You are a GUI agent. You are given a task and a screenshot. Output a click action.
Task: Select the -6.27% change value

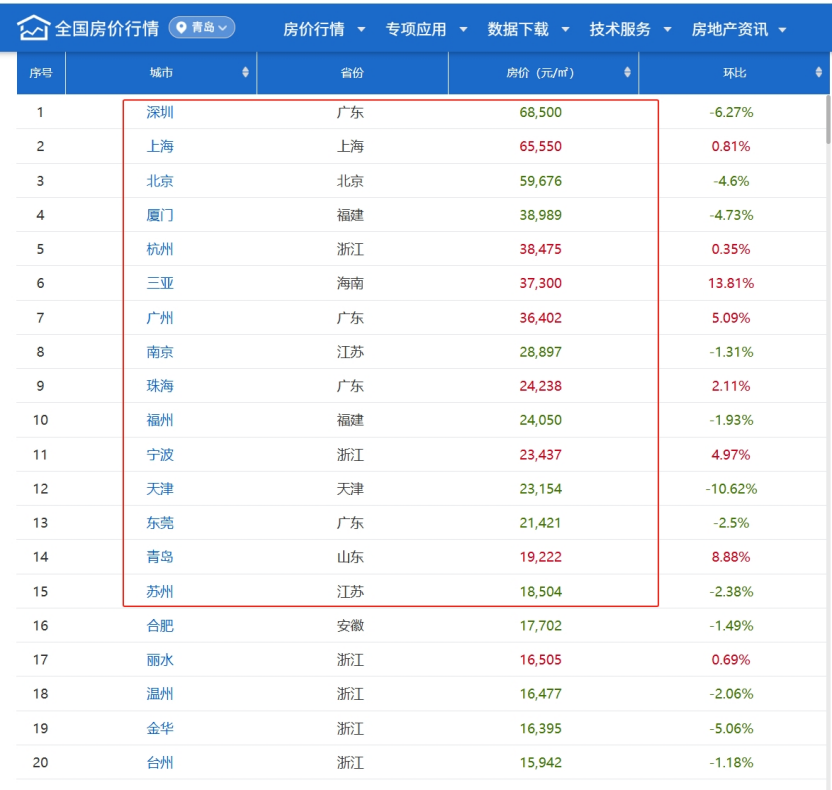(x=731, y=112)
